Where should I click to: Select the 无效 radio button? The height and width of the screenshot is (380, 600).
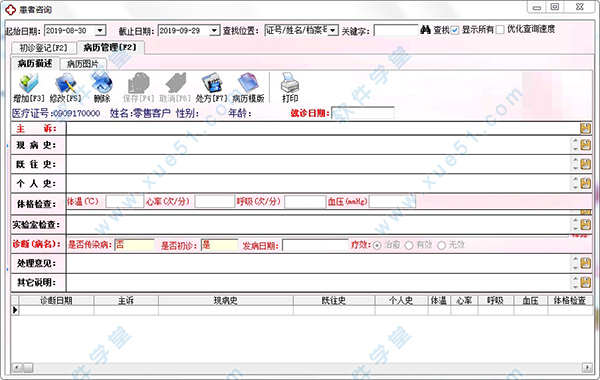(x=441, y=245)
